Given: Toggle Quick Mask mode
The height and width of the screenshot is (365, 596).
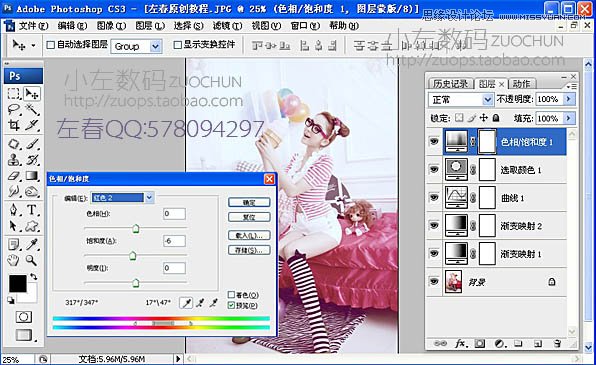Looking at the screenshot, I should tap(24, 317).
